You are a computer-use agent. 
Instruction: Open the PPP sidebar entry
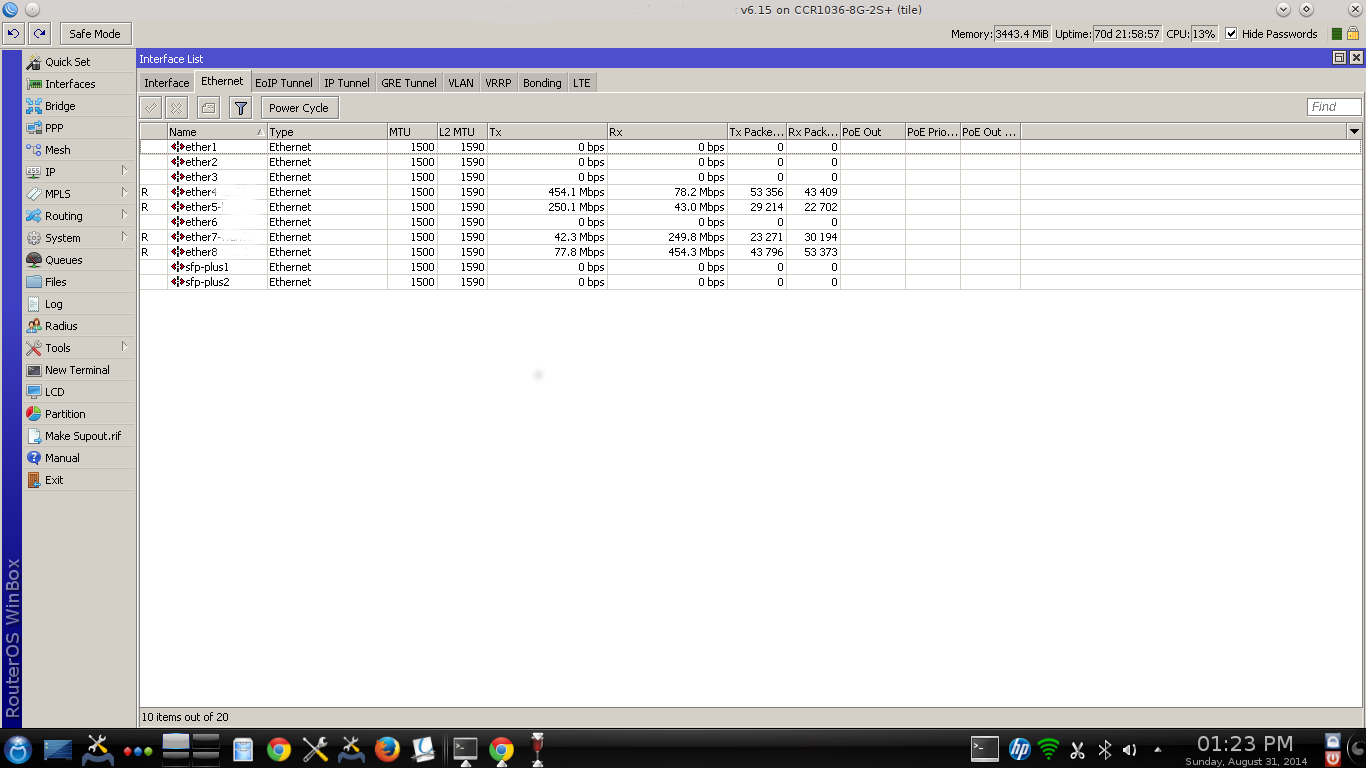pos(79,128)
